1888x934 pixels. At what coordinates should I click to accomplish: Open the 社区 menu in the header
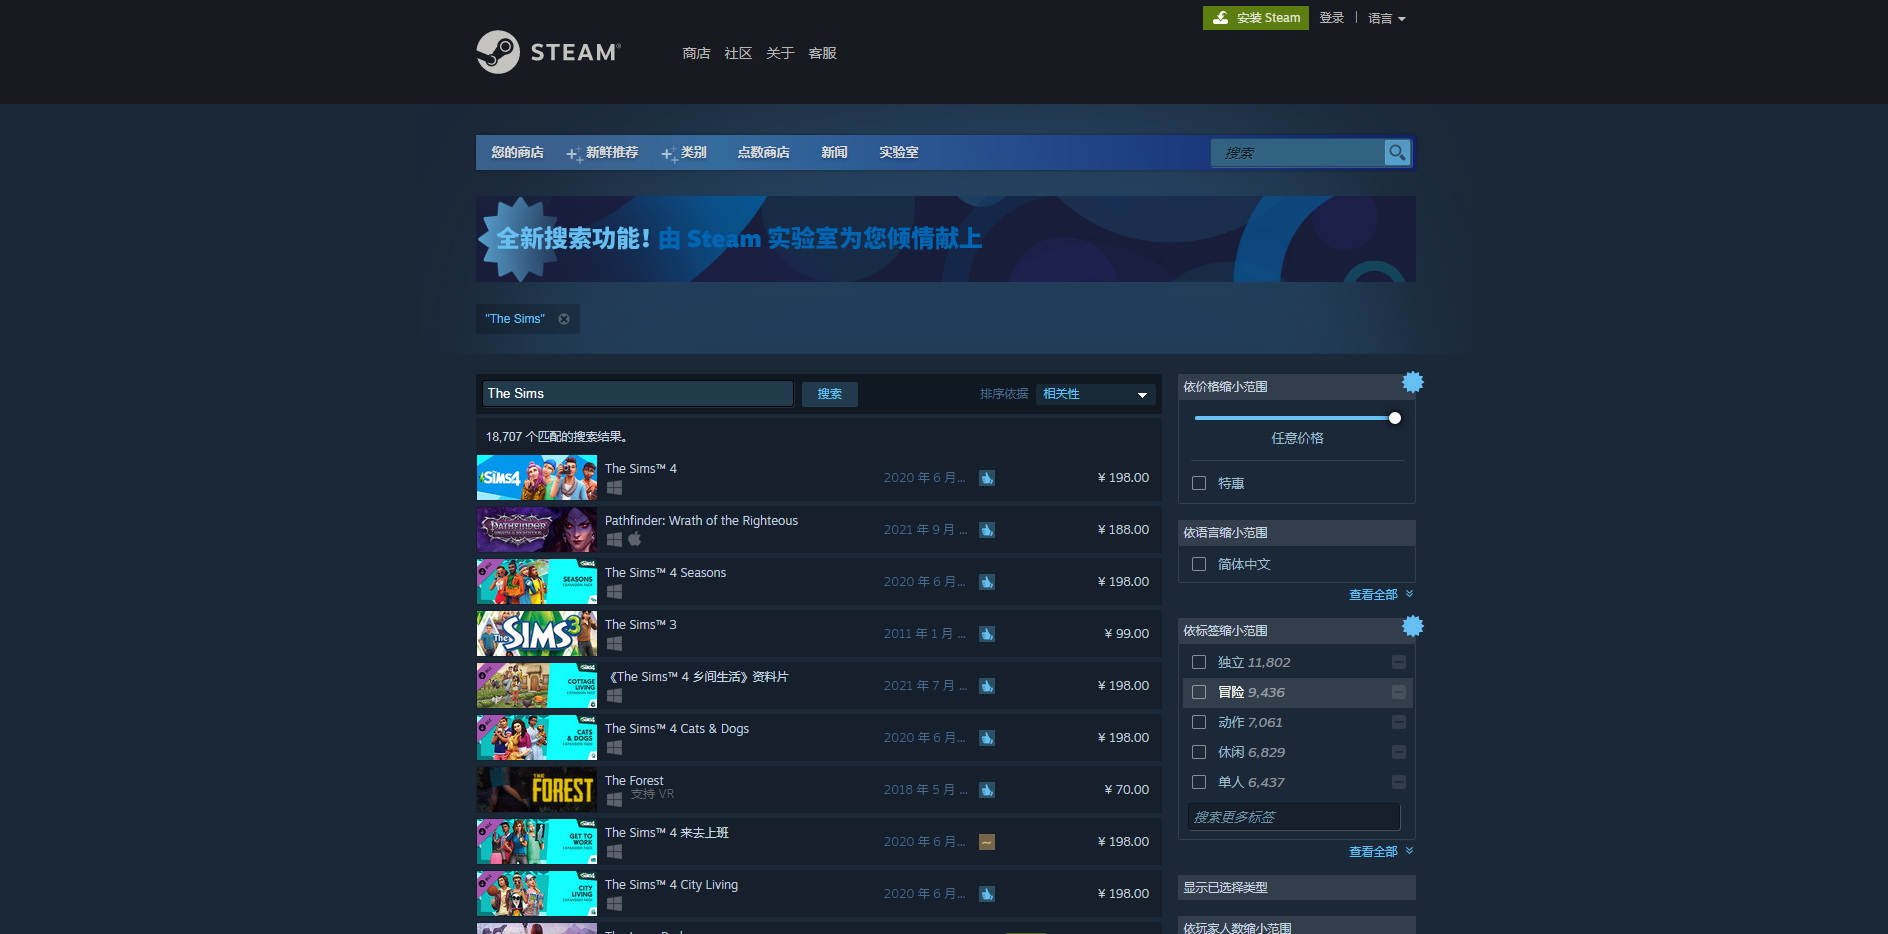click(738, 53)
